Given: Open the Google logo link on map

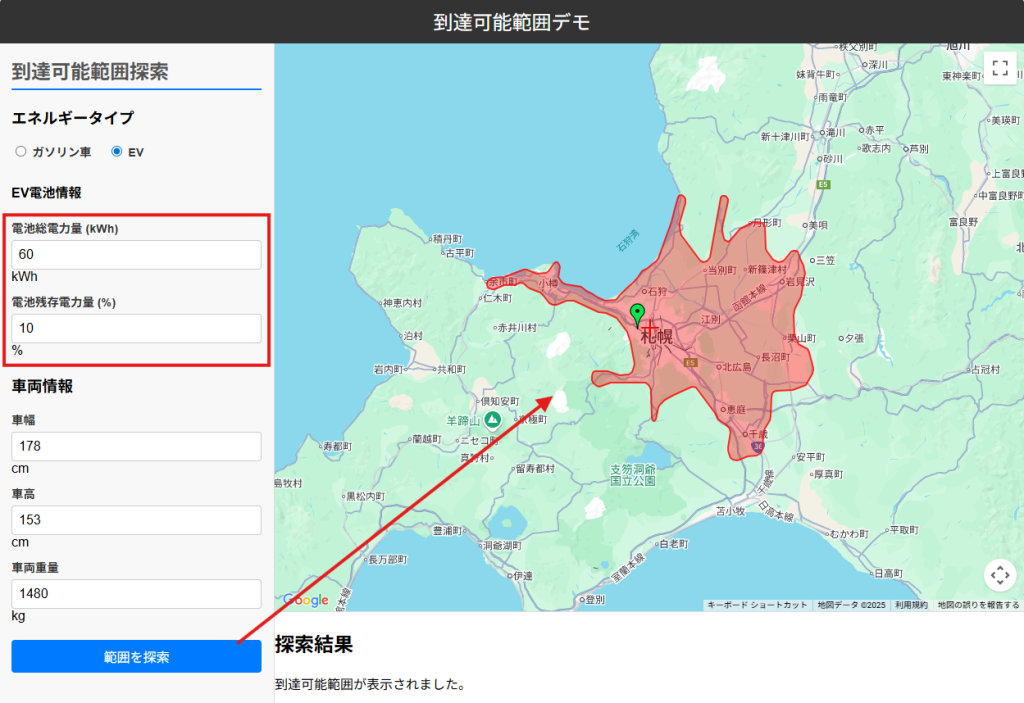Looking at the screenshot, I should 306,600.
